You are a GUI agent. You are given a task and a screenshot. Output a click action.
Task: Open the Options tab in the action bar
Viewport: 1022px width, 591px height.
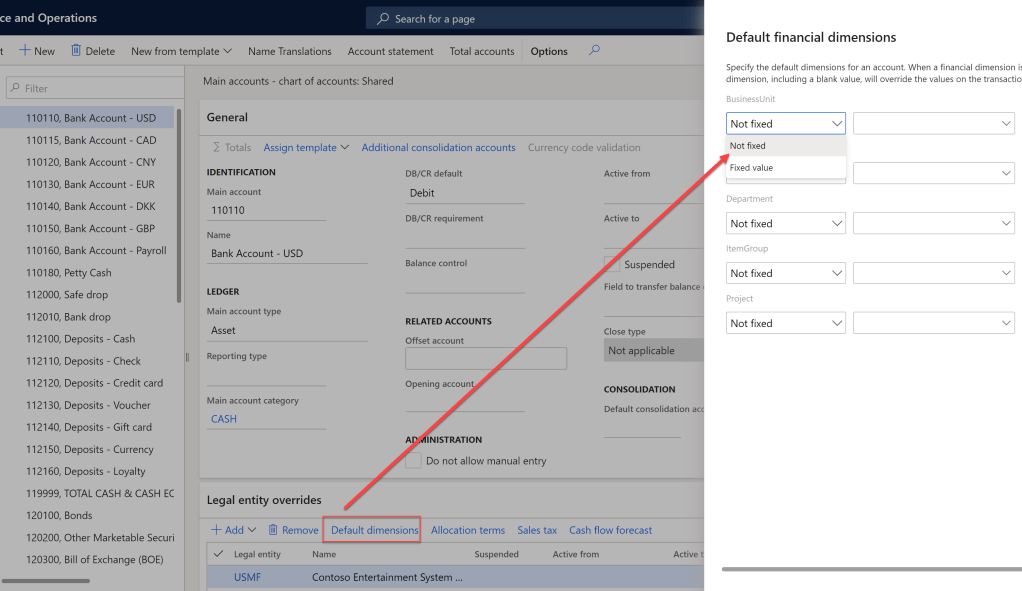pyautogui.click(x=548, y=51)
